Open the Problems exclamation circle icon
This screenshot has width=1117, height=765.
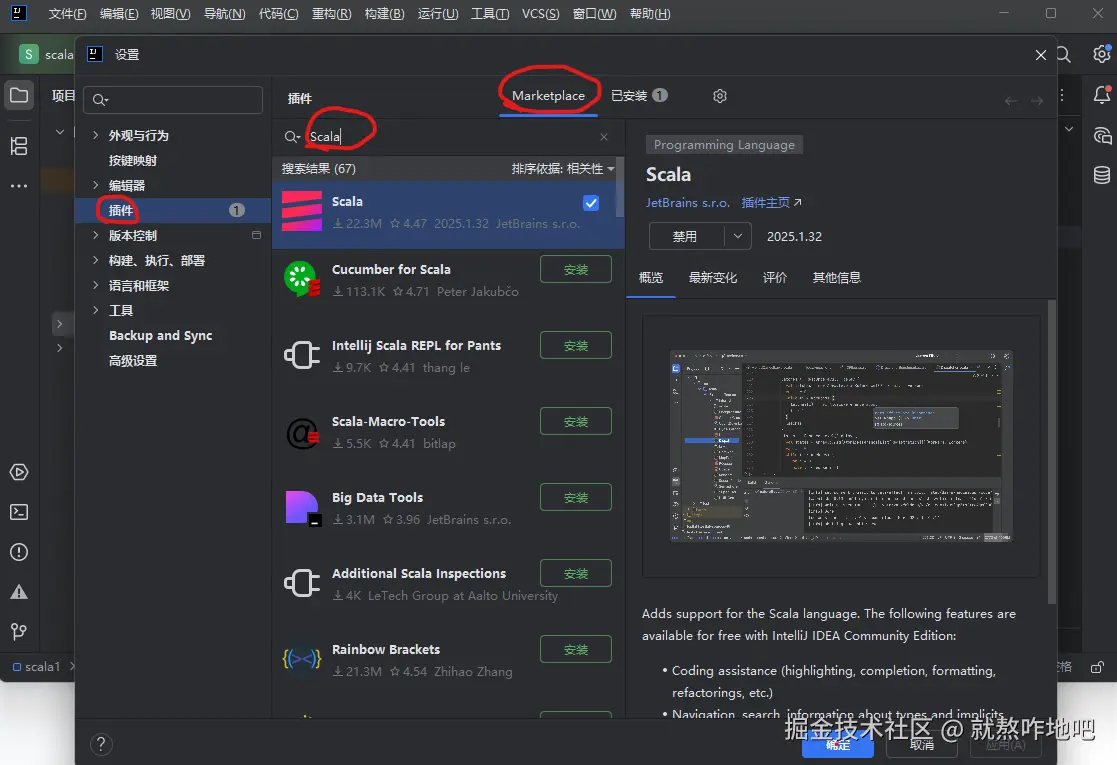19,552
